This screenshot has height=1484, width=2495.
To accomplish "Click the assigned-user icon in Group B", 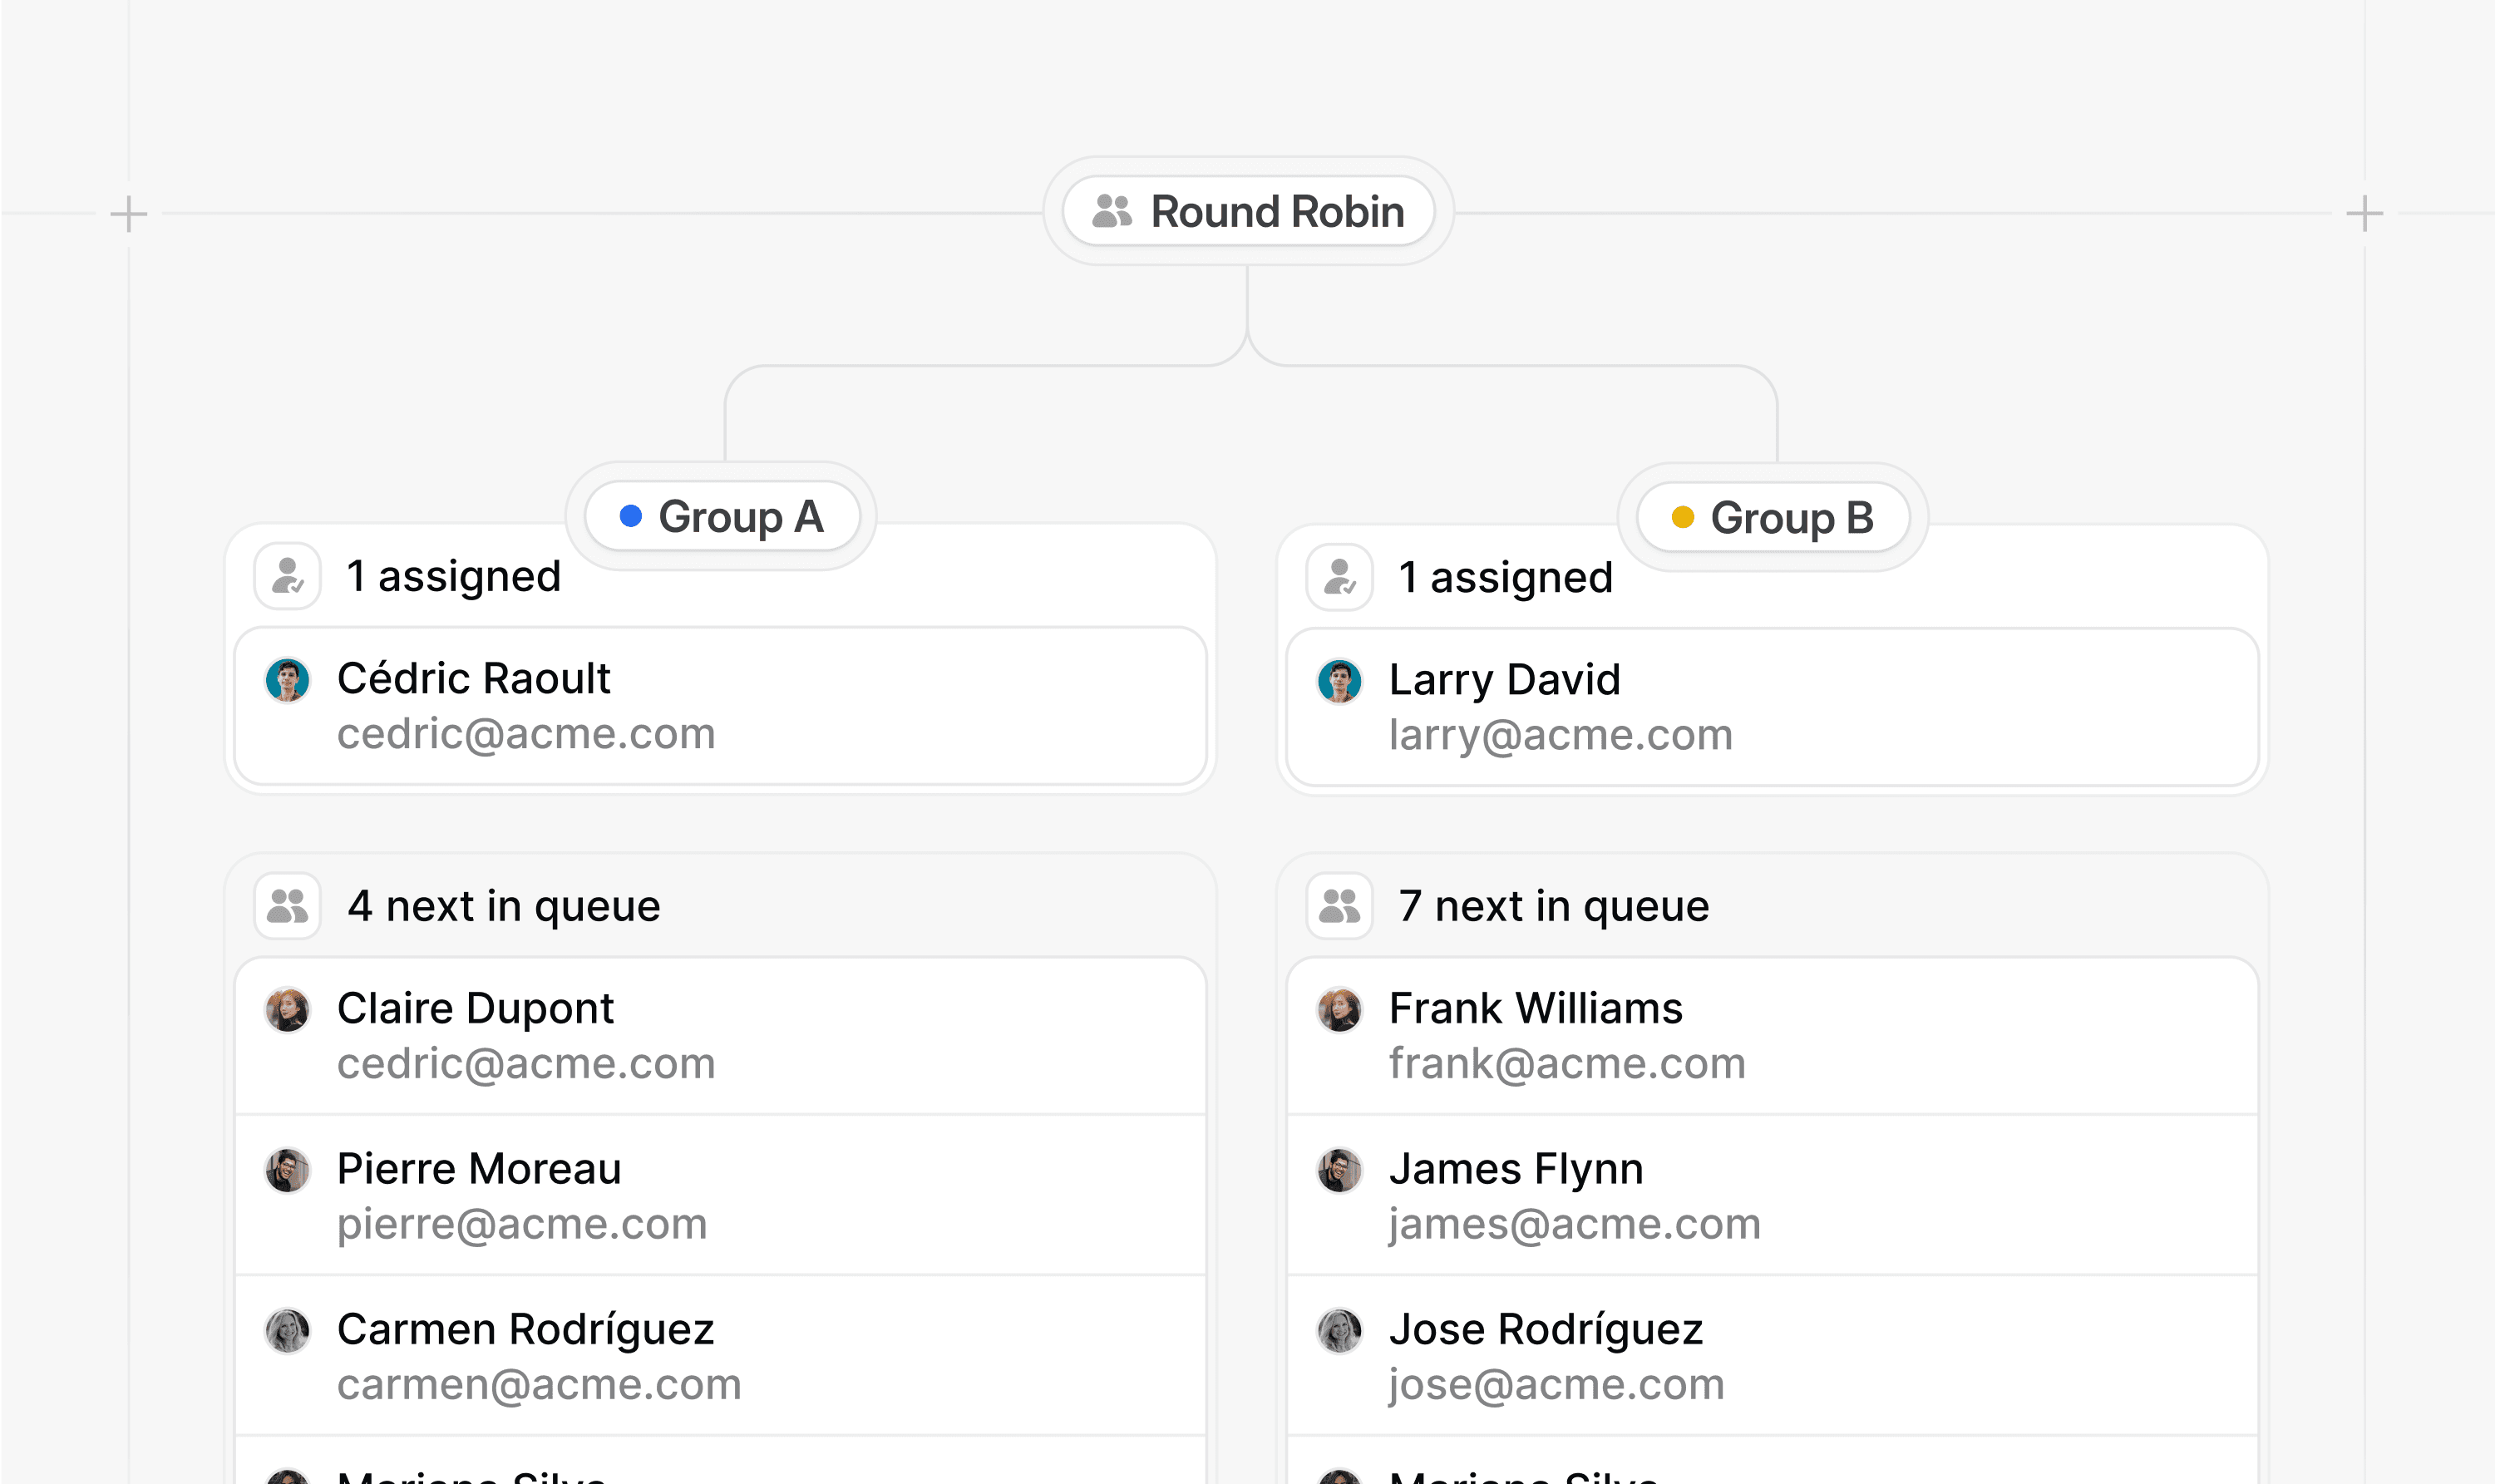I will click(1340, 577).
